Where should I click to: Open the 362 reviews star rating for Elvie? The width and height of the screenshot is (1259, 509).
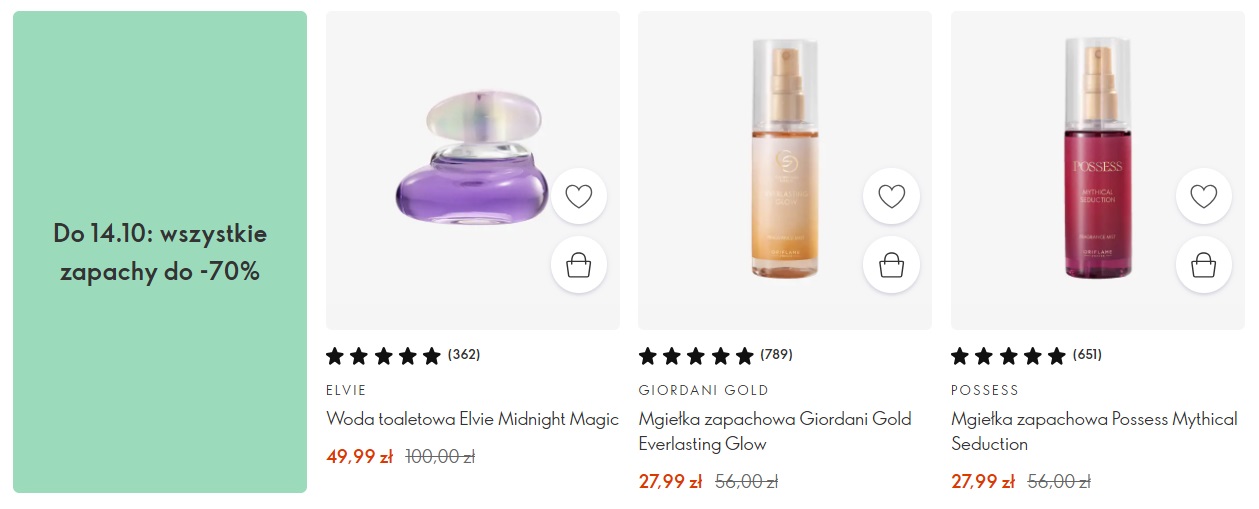403,355
